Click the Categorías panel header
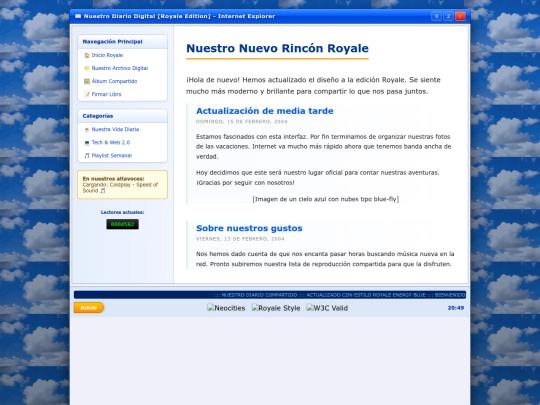 pyautogui.click(x=123, y=116)
